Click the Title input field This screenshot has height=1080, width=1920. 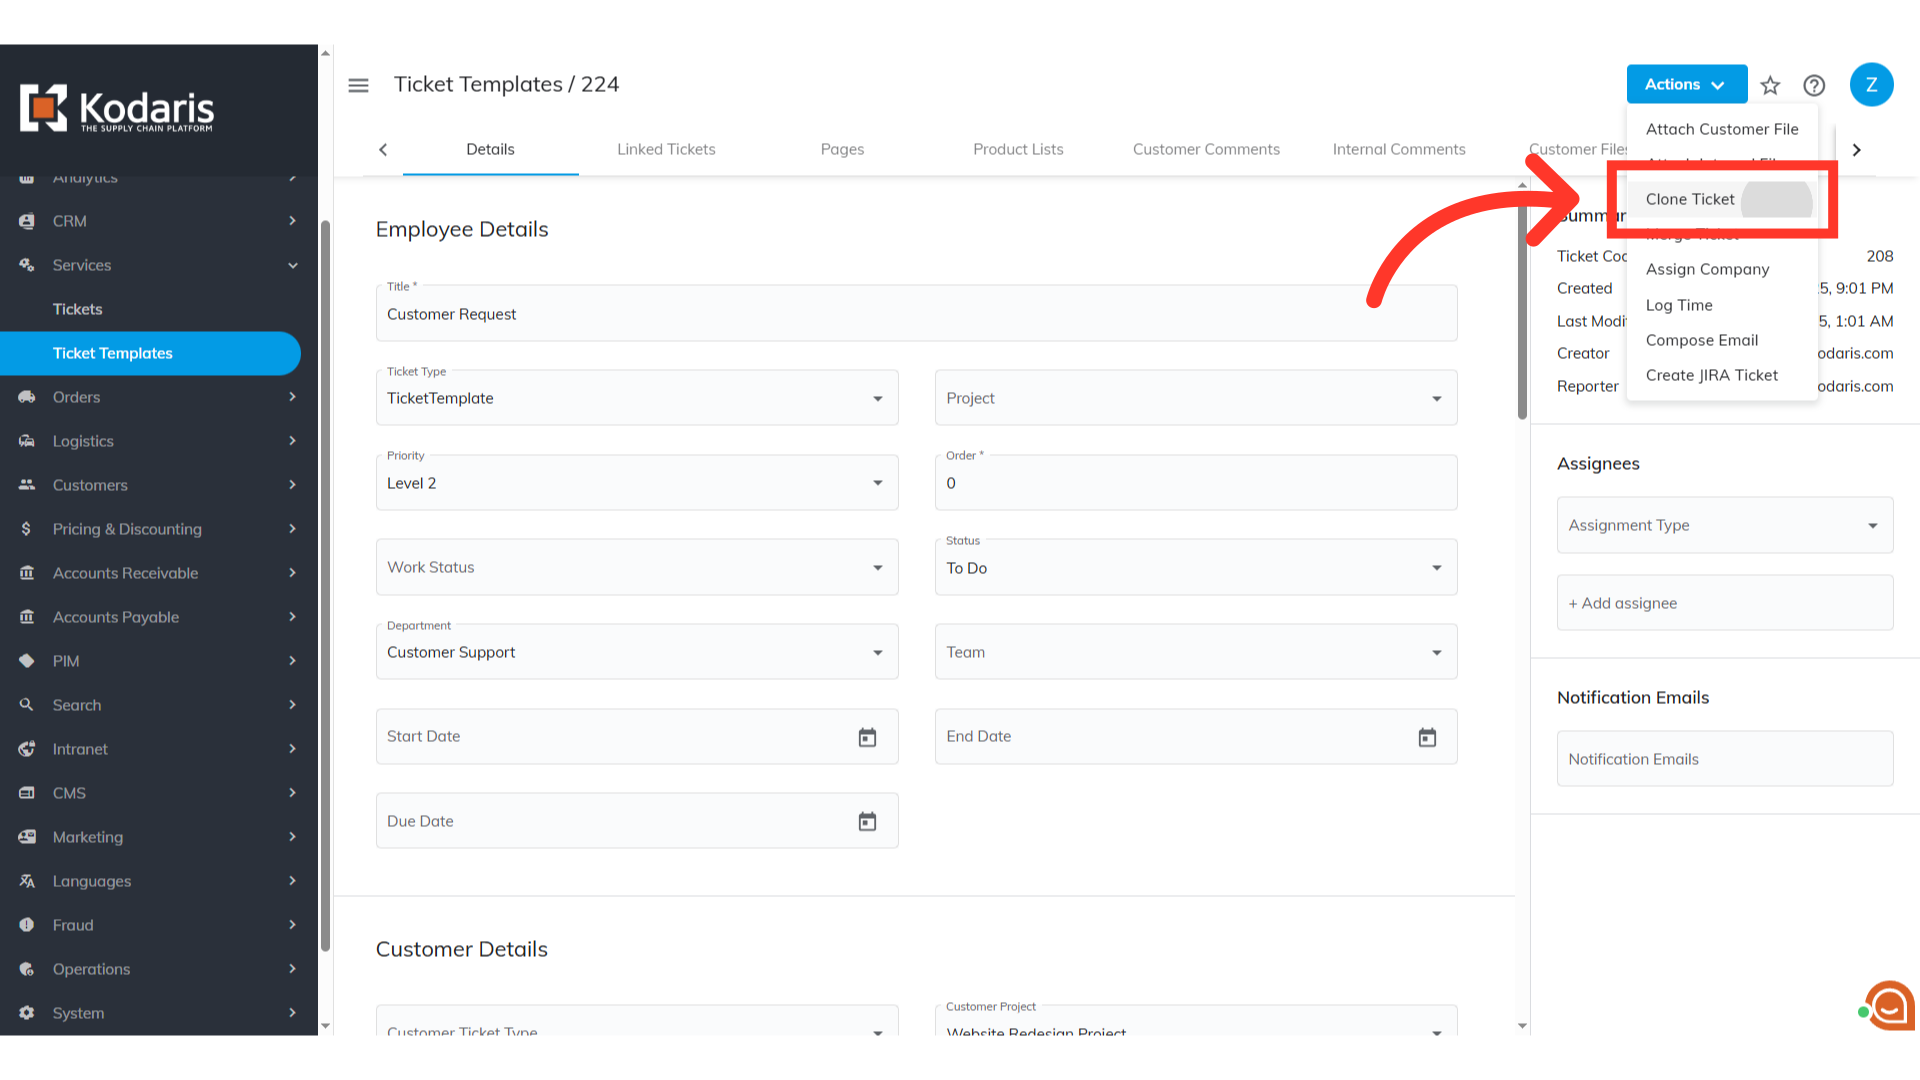pos(915,314)
